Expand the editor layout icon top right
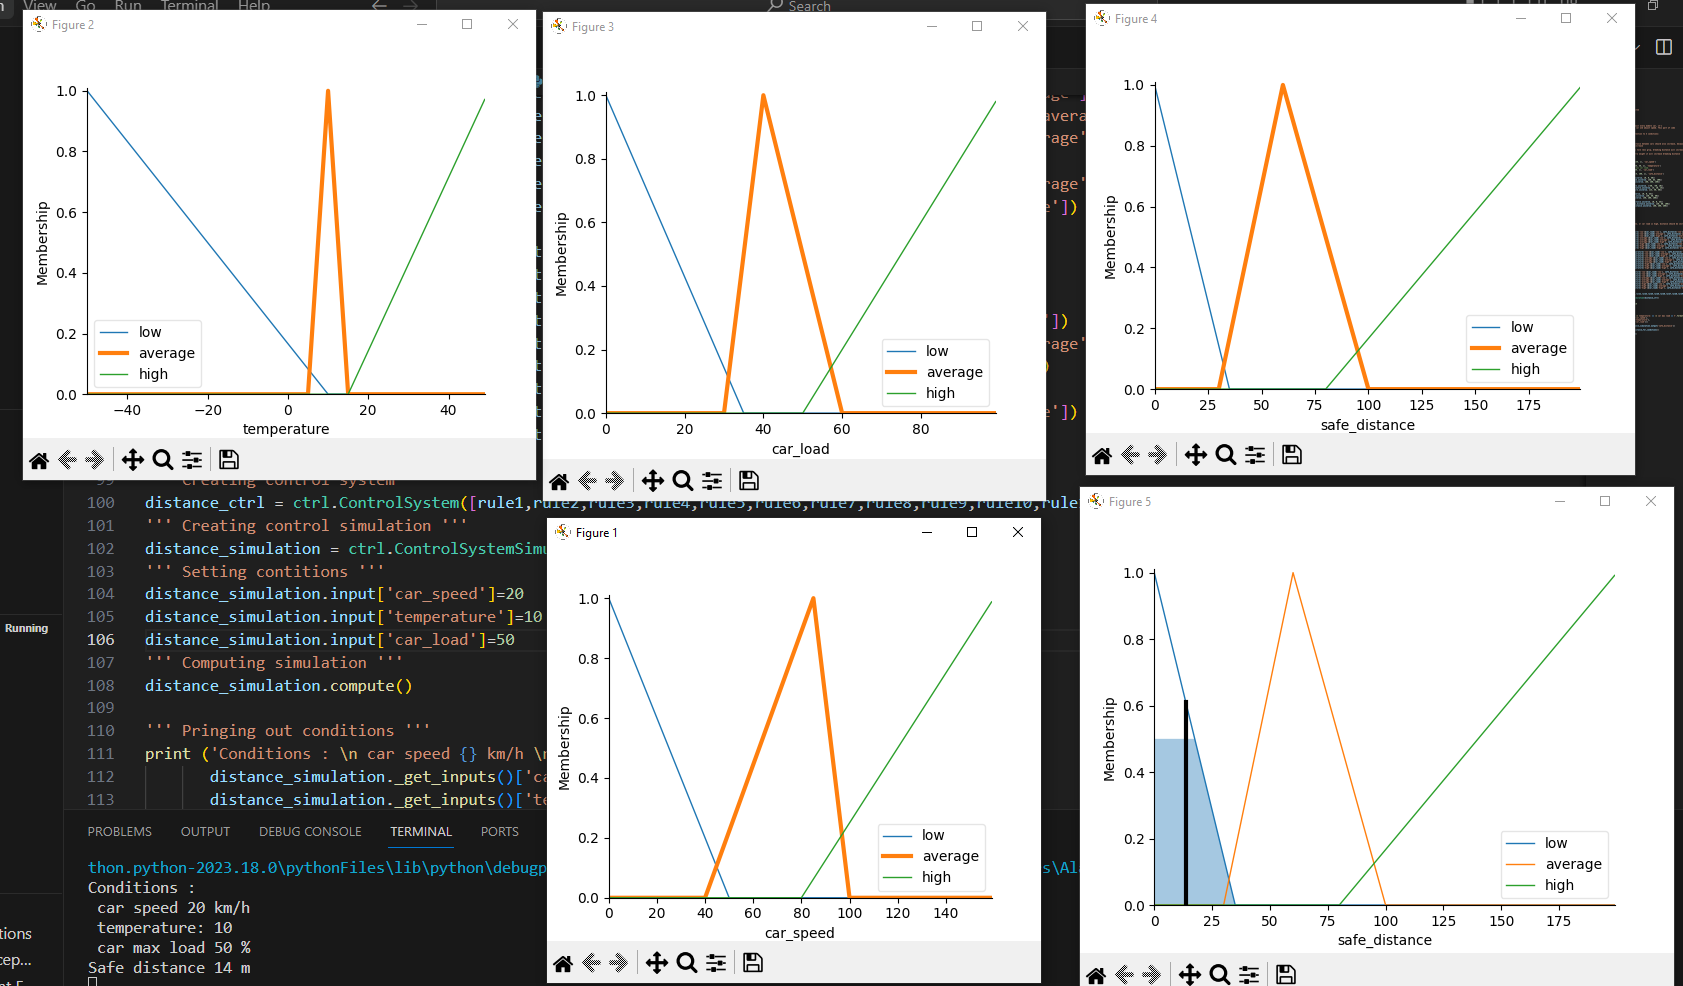The width and height of the screenshot is (1683, 986). (1662, 46)
